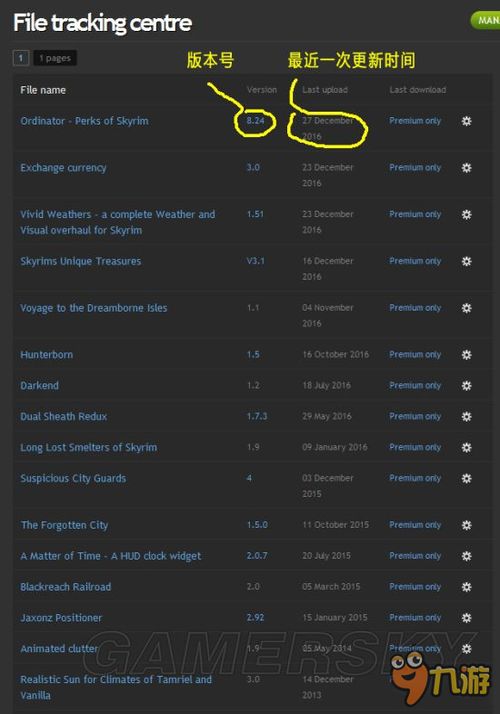Screen dimensions: 500x714
Task: Sort by Last upload column header
Action: pyautogui.click(x=325, y=90)
